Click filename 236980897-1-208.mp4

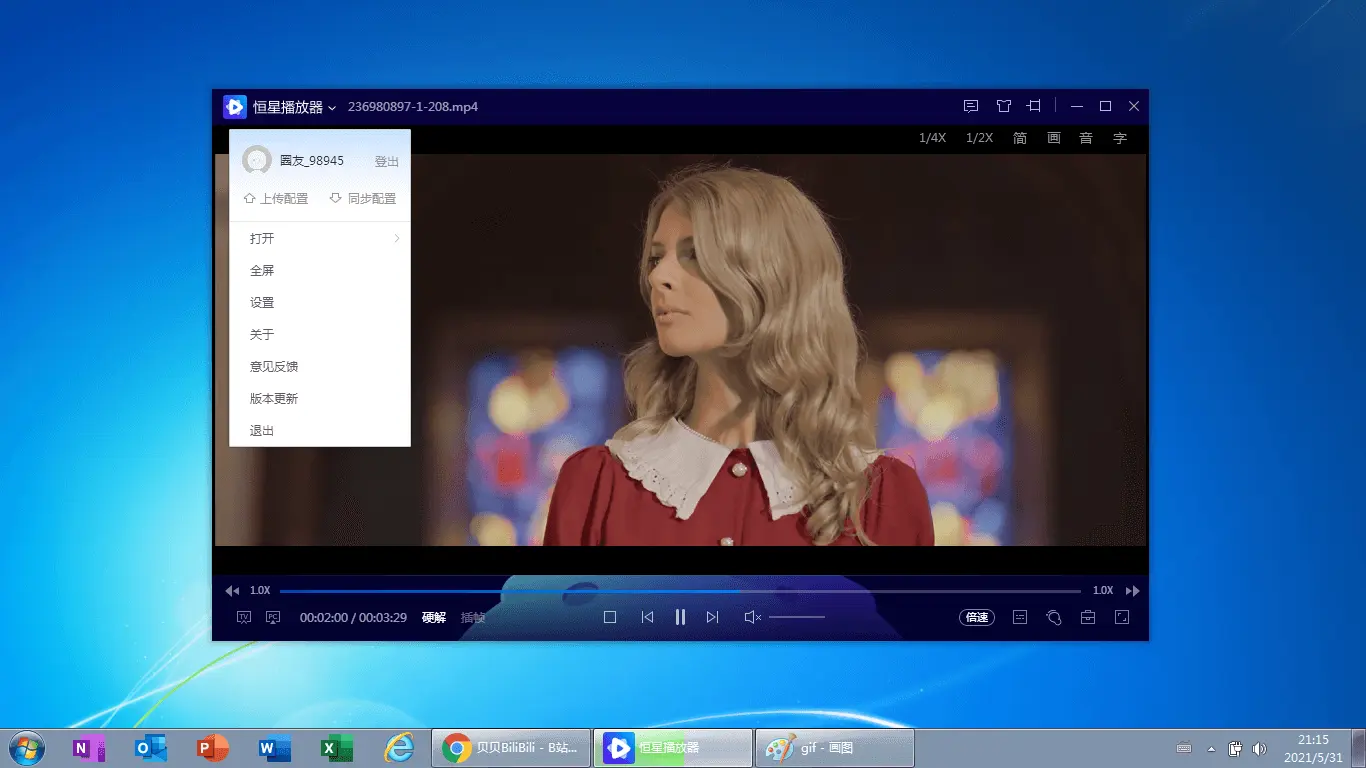413,107
